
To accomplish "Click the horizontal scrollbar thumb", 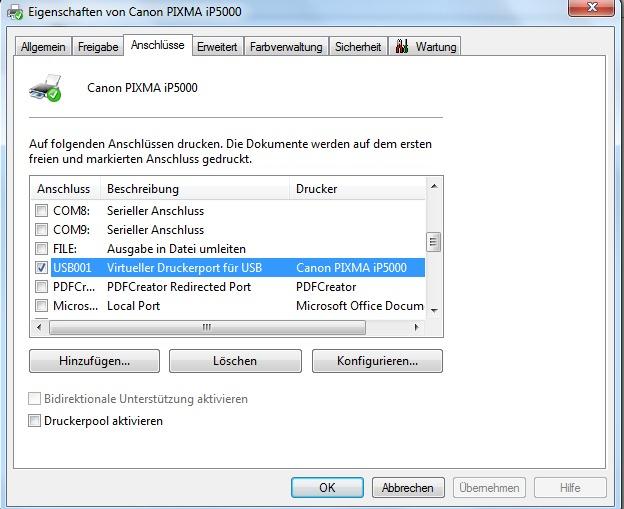I will click(207, 327).
